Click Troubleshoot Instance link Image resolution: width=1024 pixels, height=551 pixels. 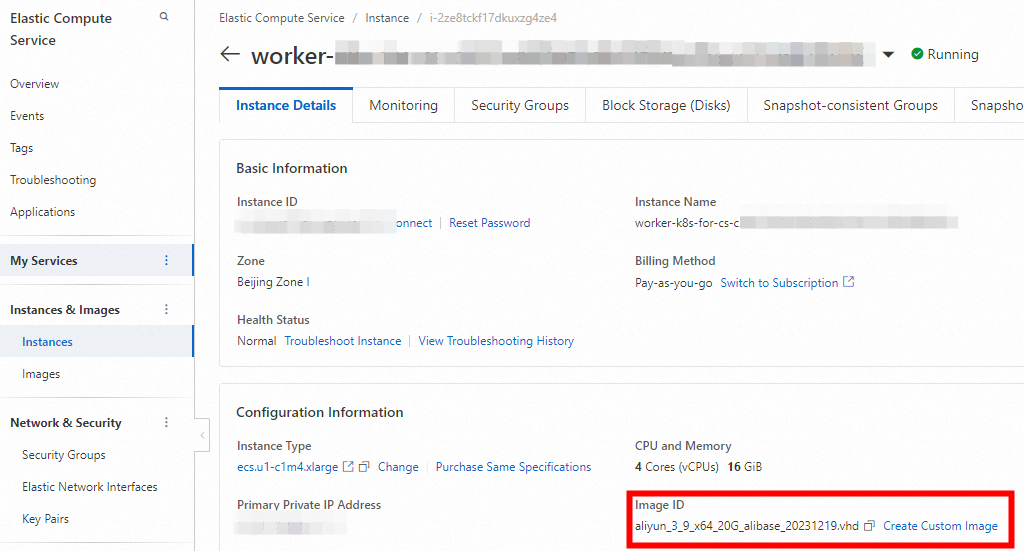[x=343, y=341]
